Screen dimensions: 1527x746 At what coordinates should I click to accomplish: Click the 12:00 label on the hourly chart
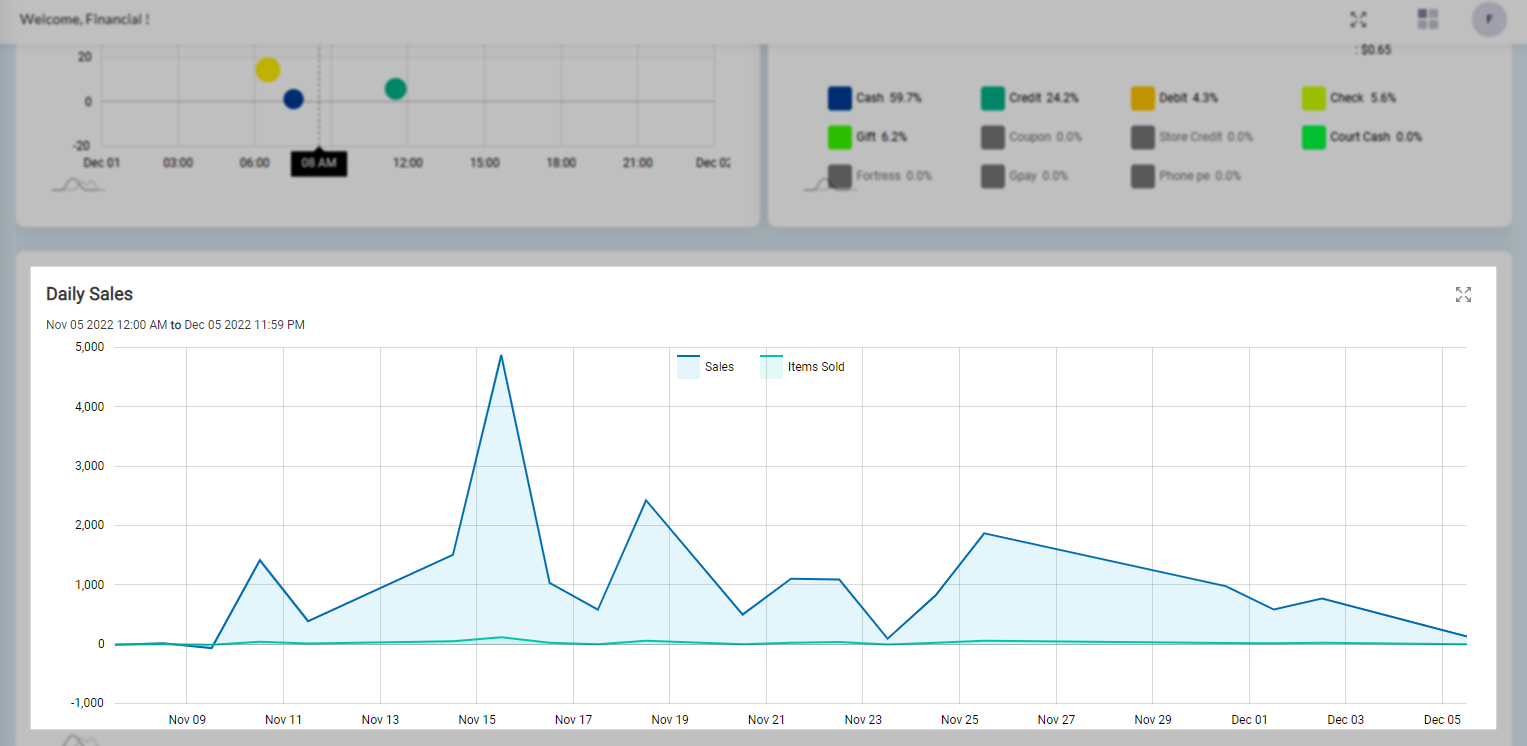(x=408, y=163)
